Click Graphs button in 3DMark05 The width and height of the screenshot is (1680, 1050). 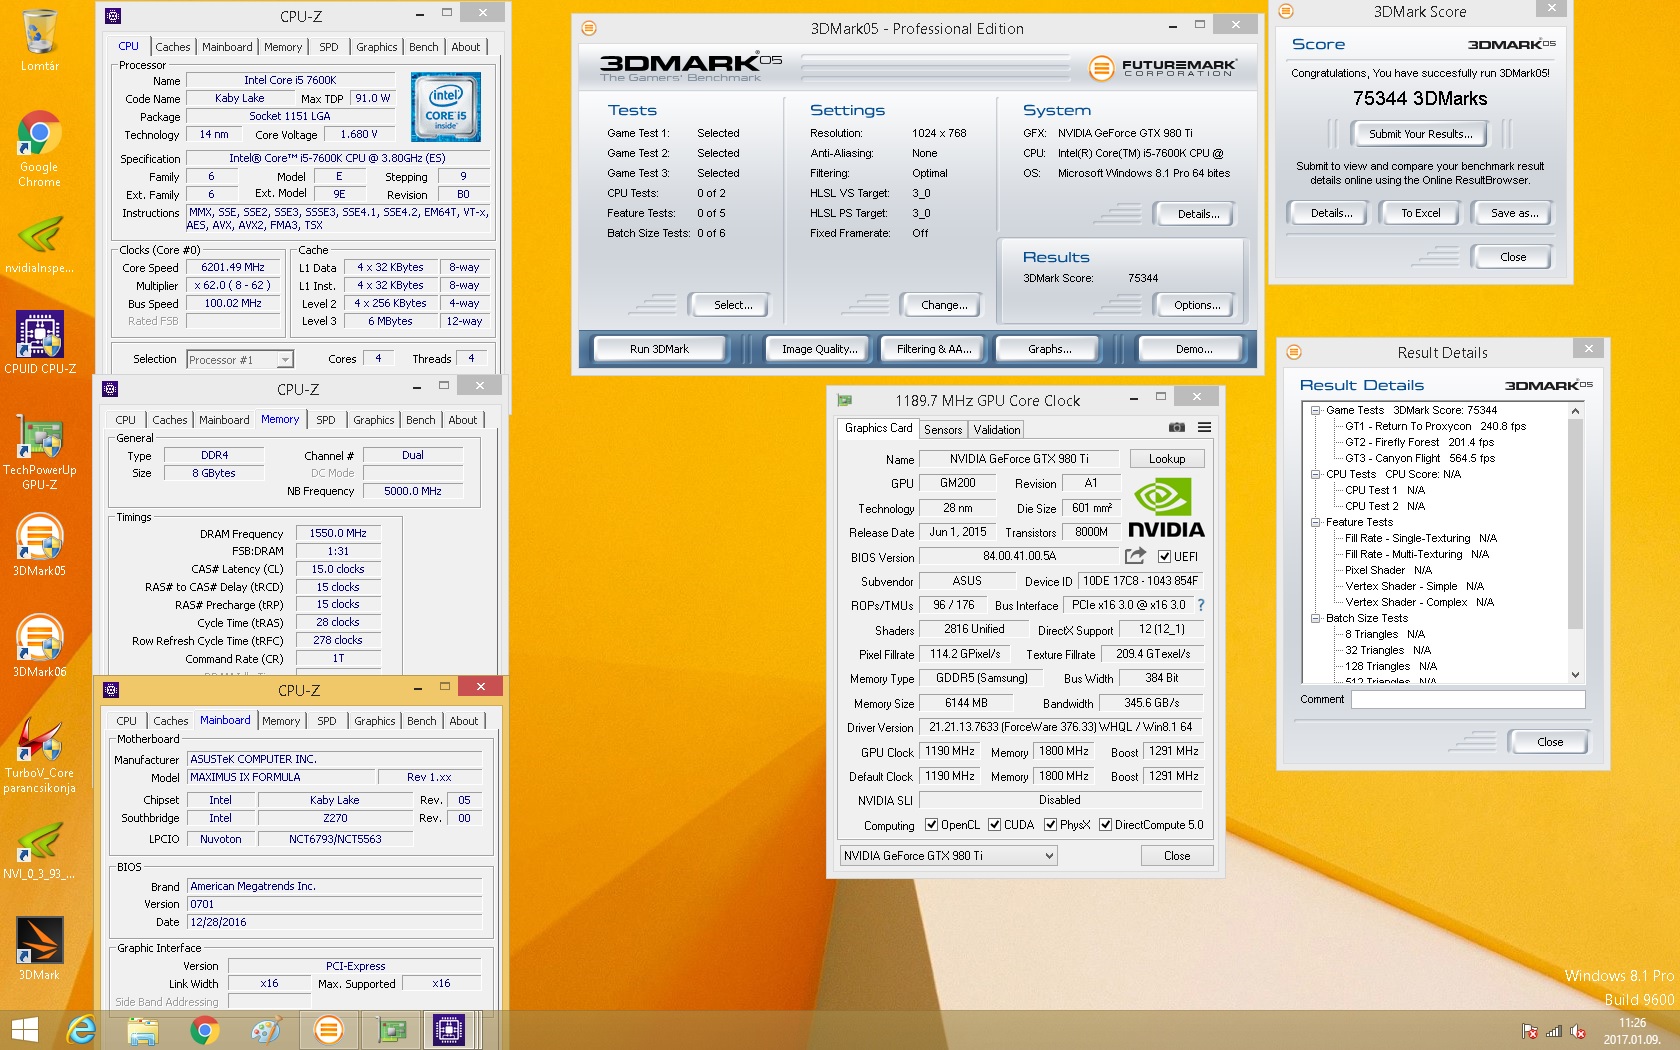(x=1049, y=349)
